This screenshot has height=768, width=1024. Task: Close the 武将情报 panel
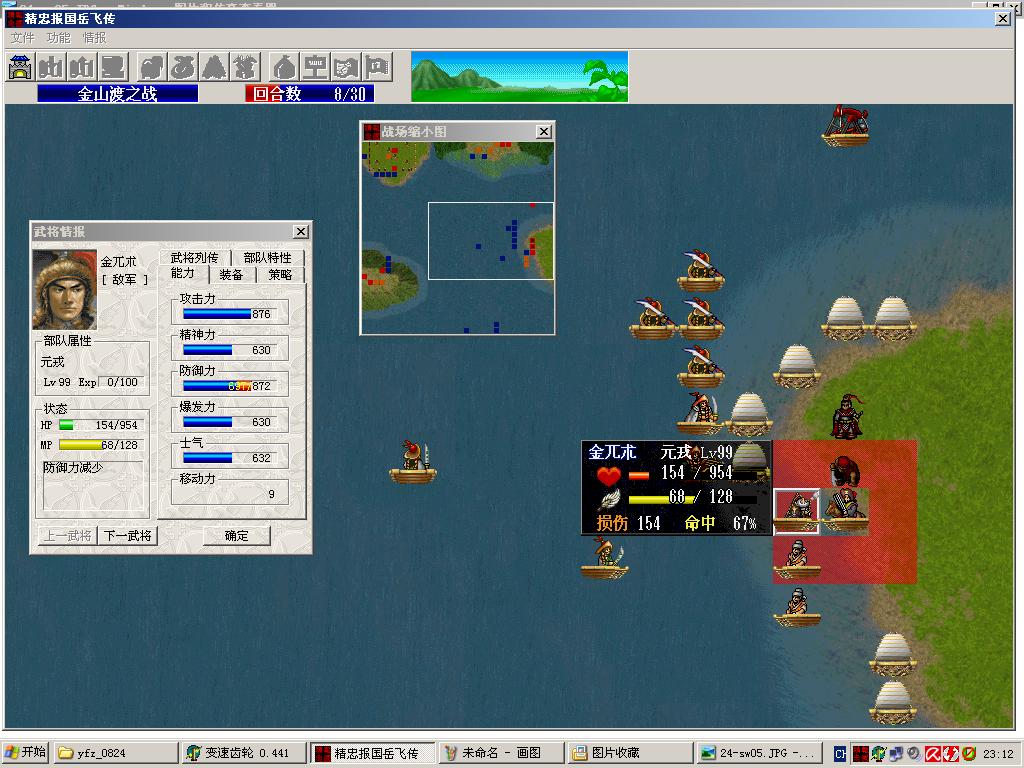300,232
